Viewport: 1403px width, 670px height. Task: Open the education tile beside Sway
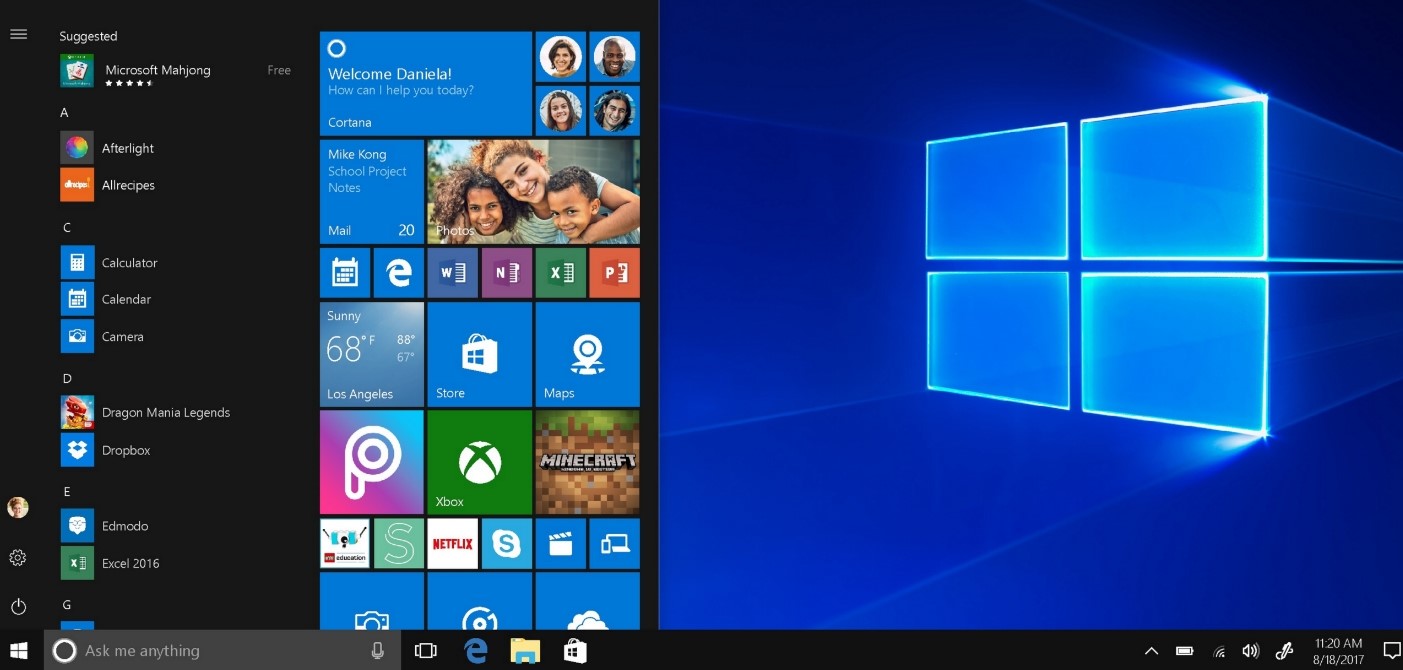pos(344,543)
